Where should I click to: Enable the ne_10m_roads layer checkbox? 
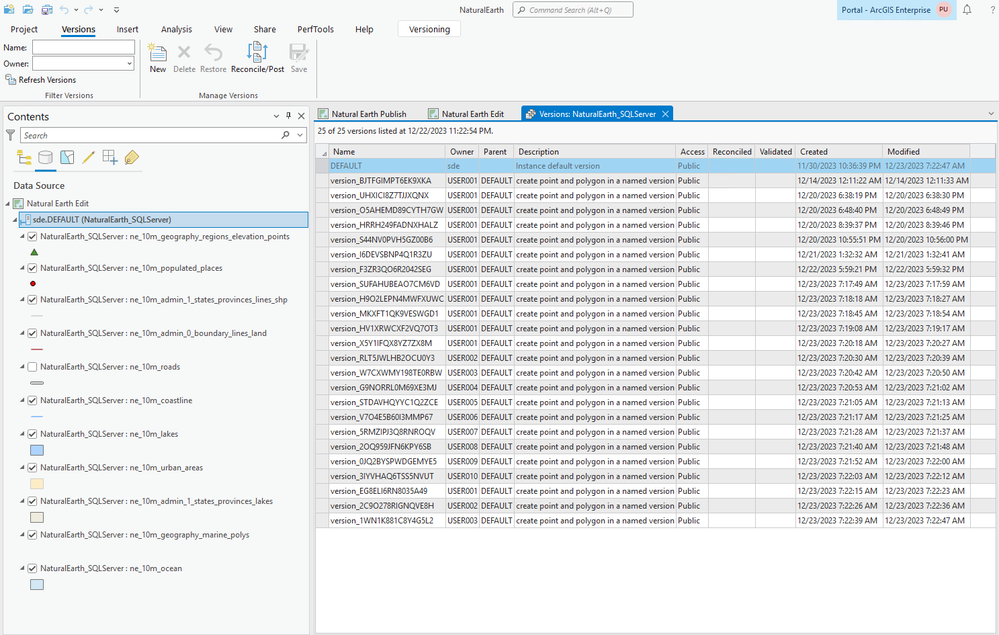click(x=32, y=367)
